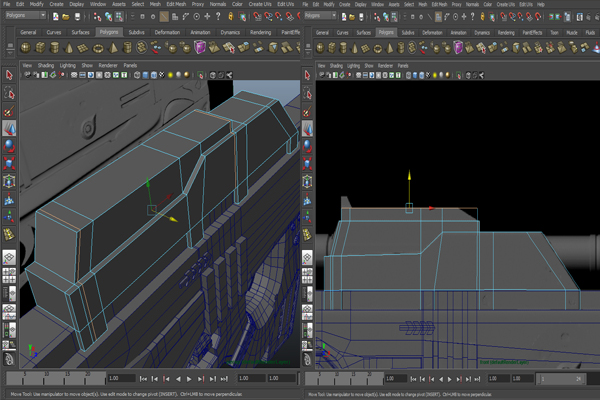Toggle snap to grids magnet in left window

258,16
